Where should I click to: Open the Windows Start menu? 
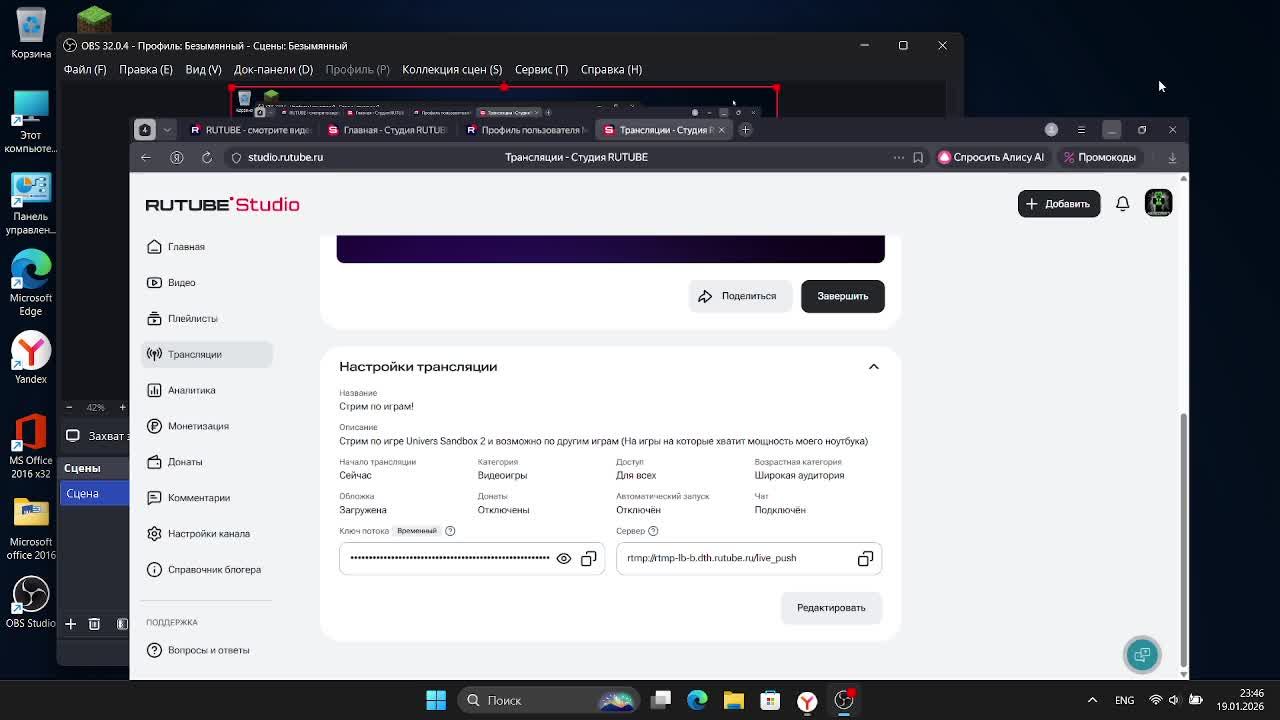(436, 700)
